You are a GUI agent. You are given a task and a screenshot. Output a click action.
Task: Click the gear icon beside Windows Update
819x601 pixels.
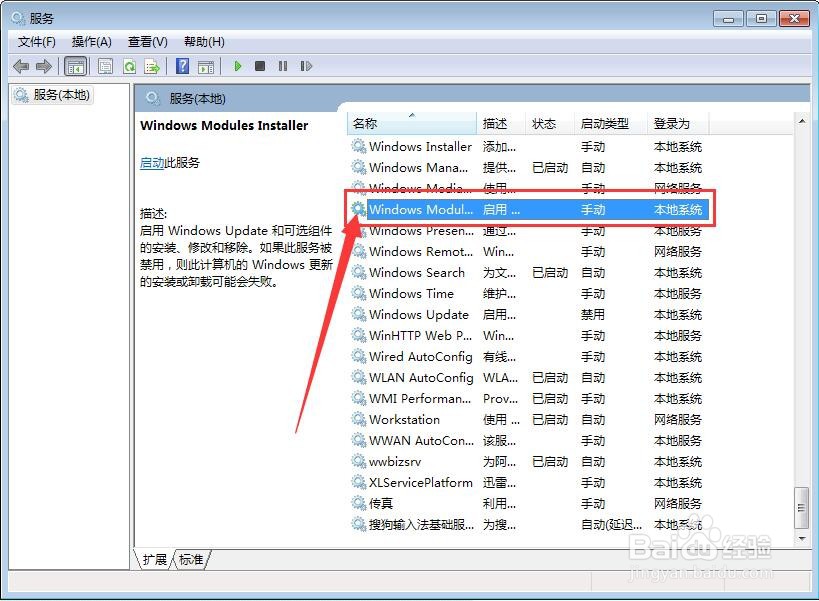click(x=358, y=314)
